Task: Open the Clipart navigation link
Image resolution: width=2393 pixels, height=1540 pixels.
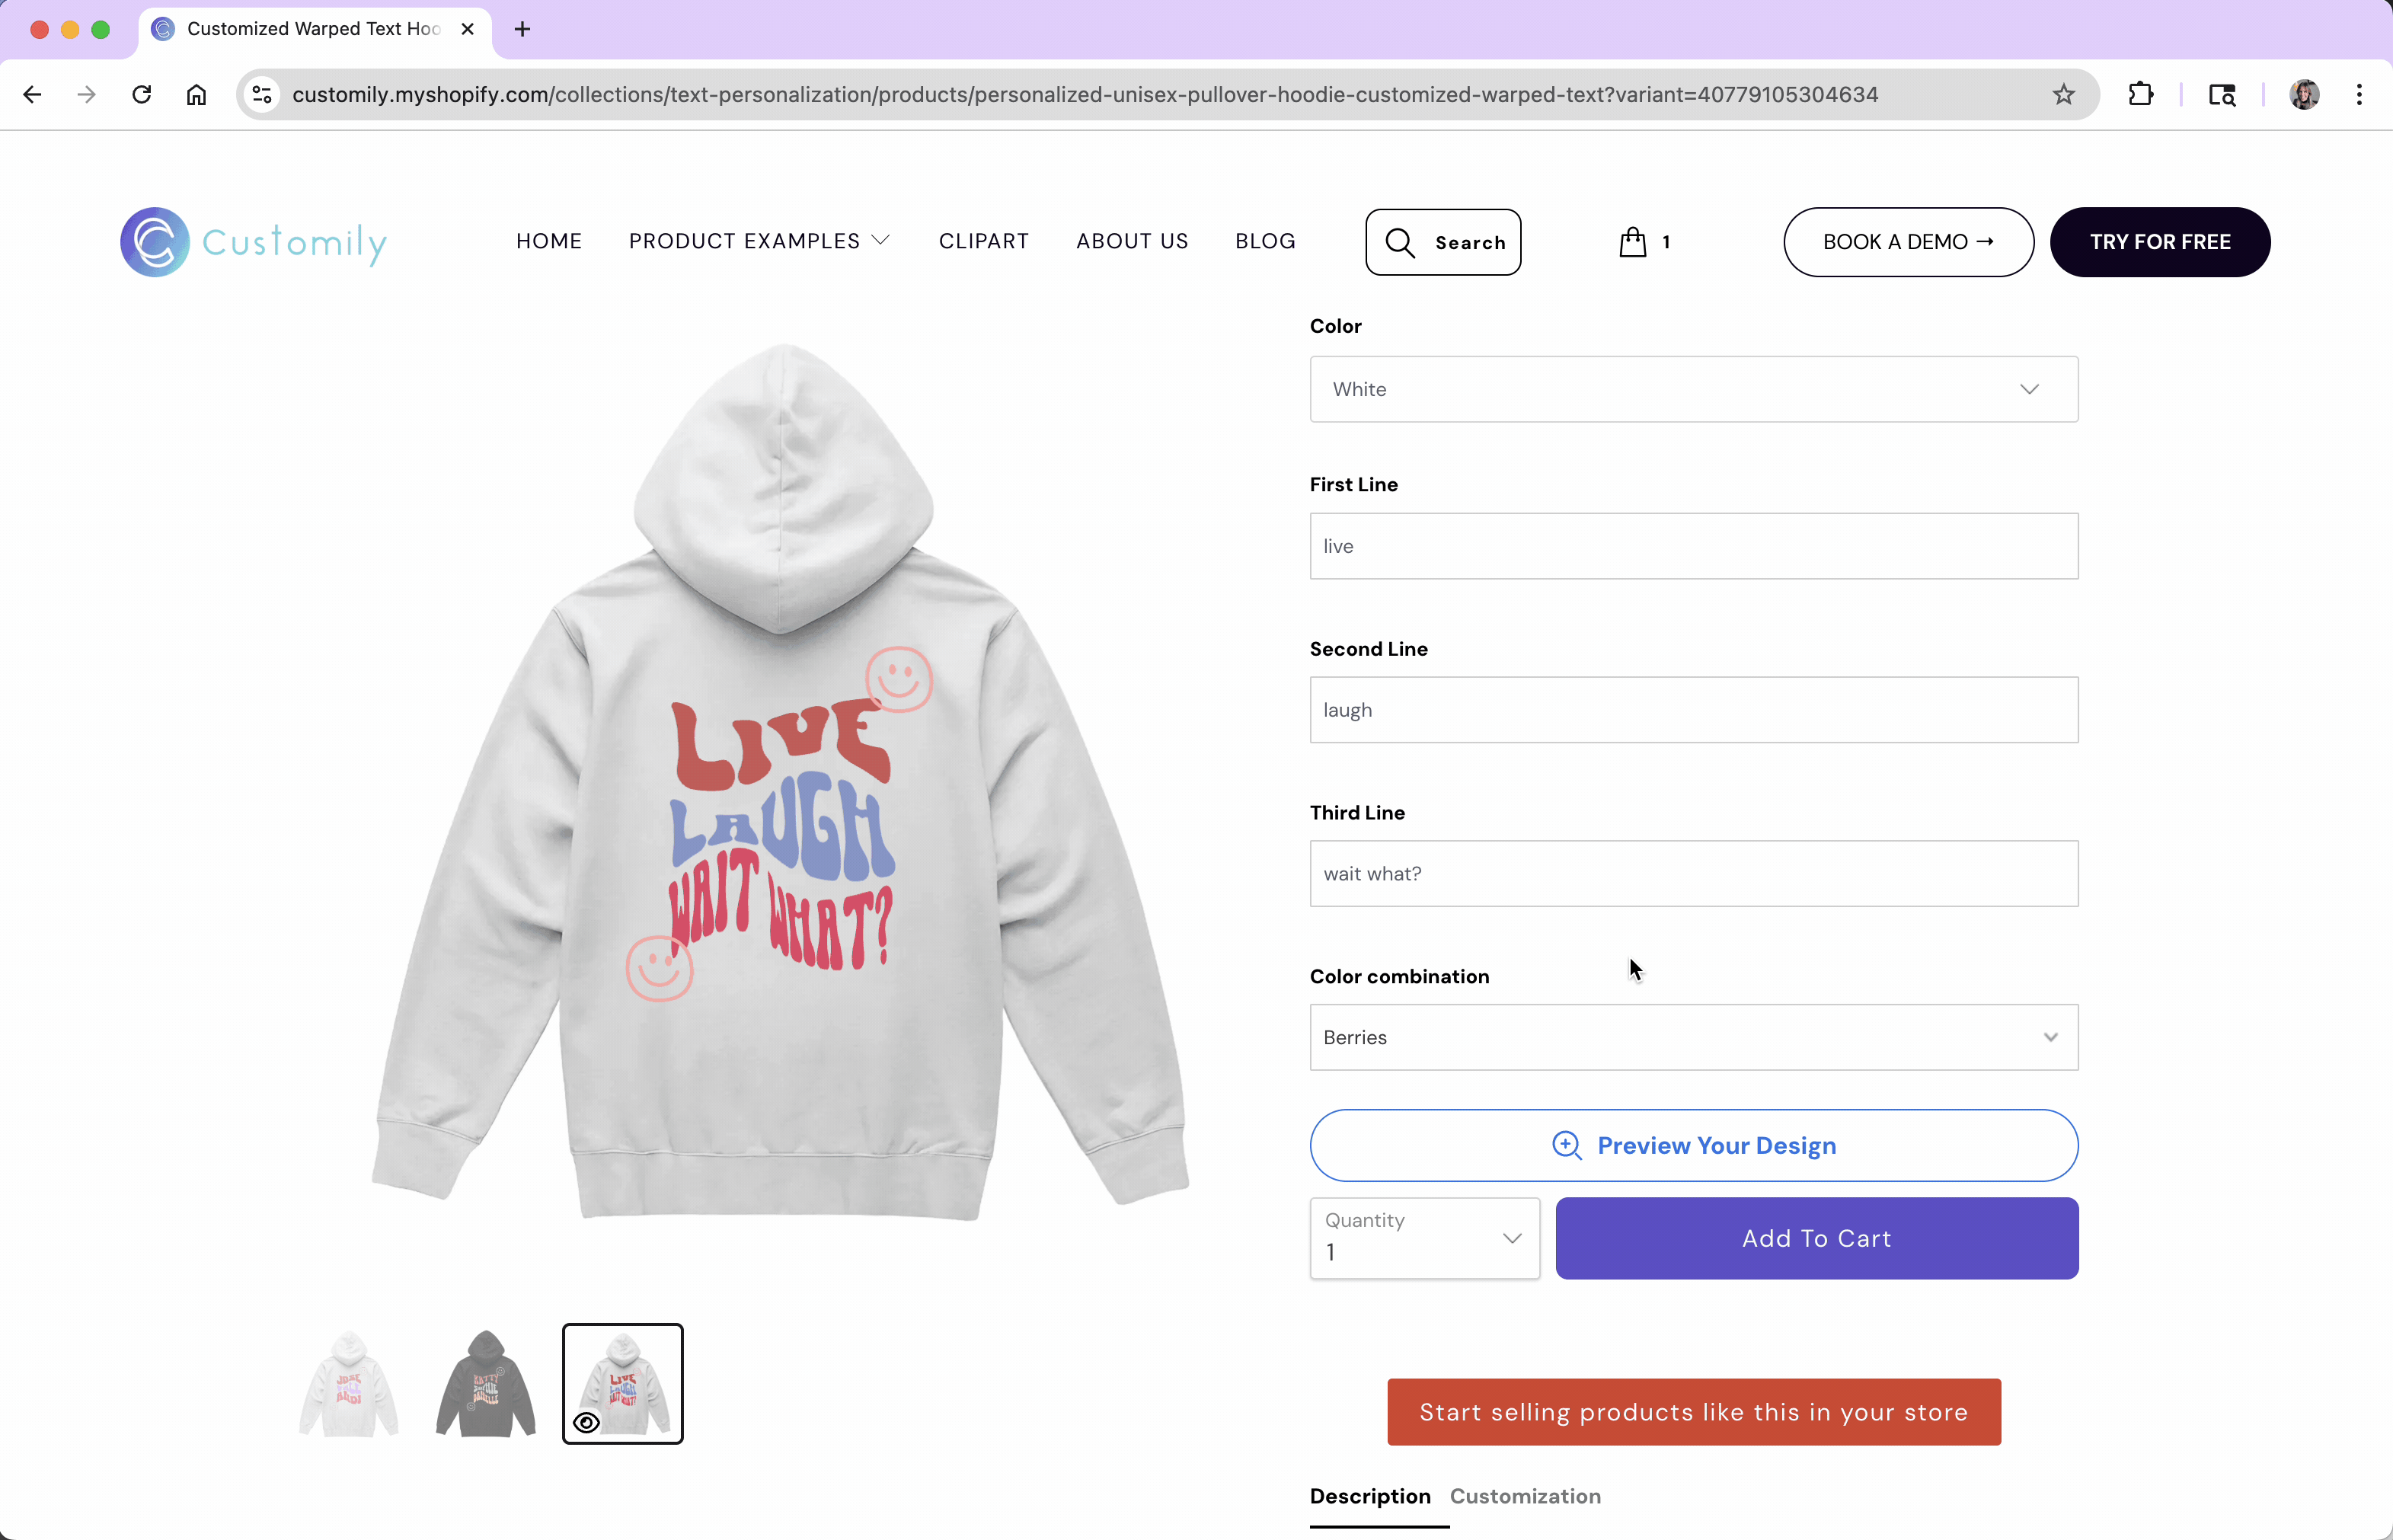Action: pyautogui.click(x=983, y=241)
